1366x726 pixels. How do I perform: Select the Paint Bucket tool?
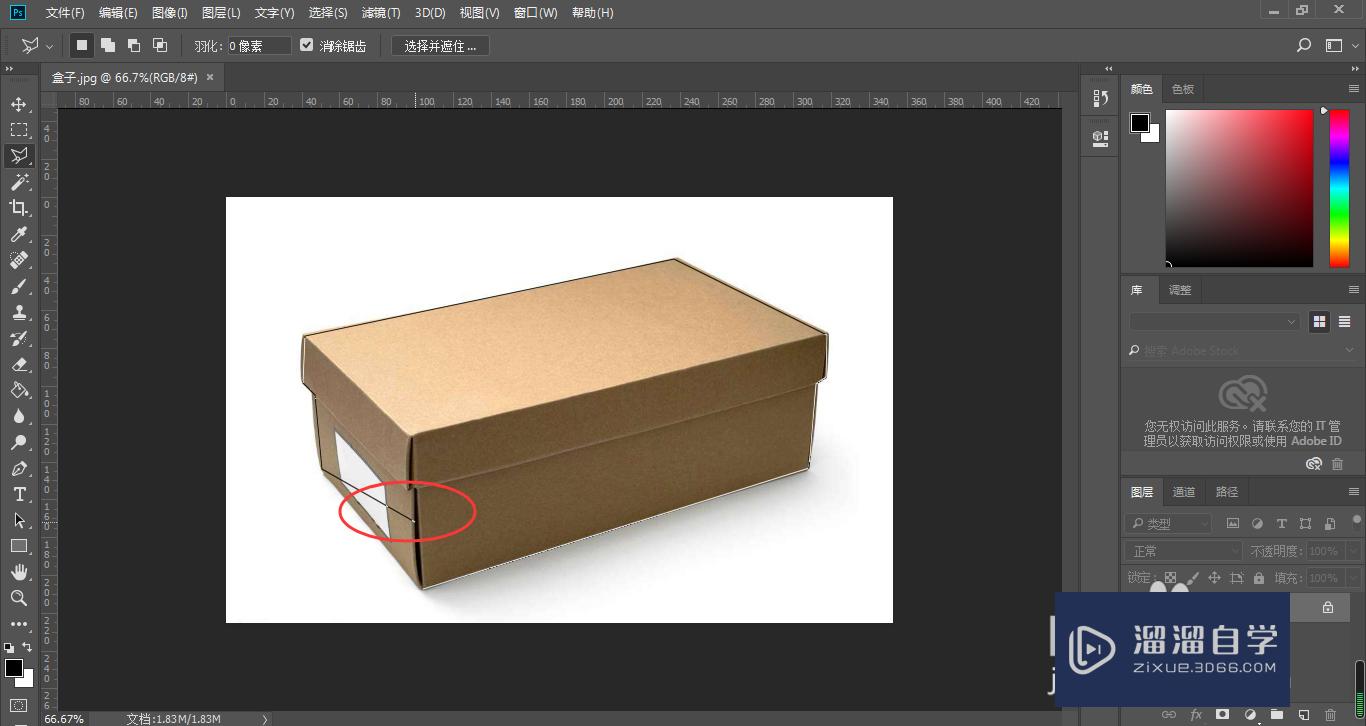(x=19, y=390)
